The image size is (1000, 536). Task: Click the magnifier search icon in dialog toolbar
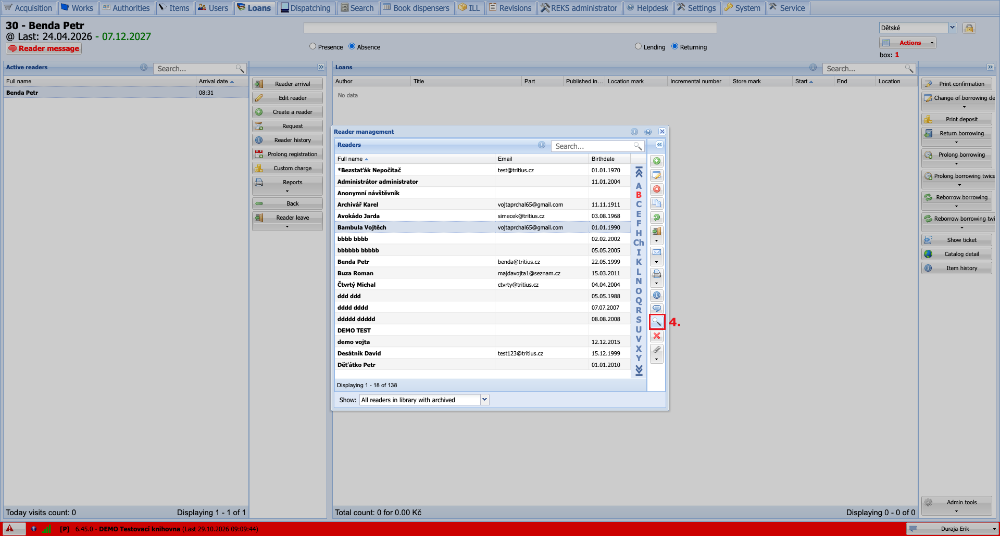(x=656, y=322)
